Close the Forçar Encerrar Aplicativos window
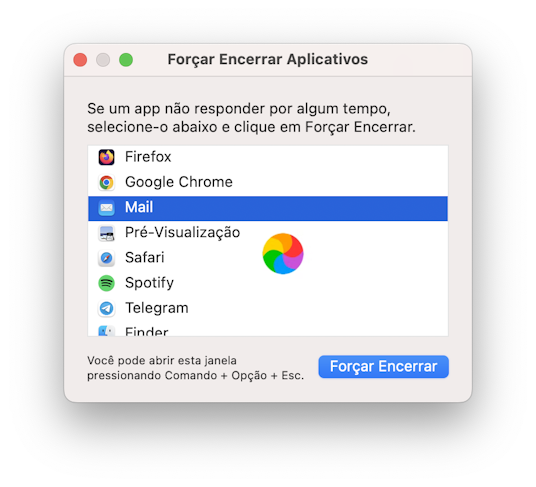This screenshot has width=536, height=487. pos(80,60)
